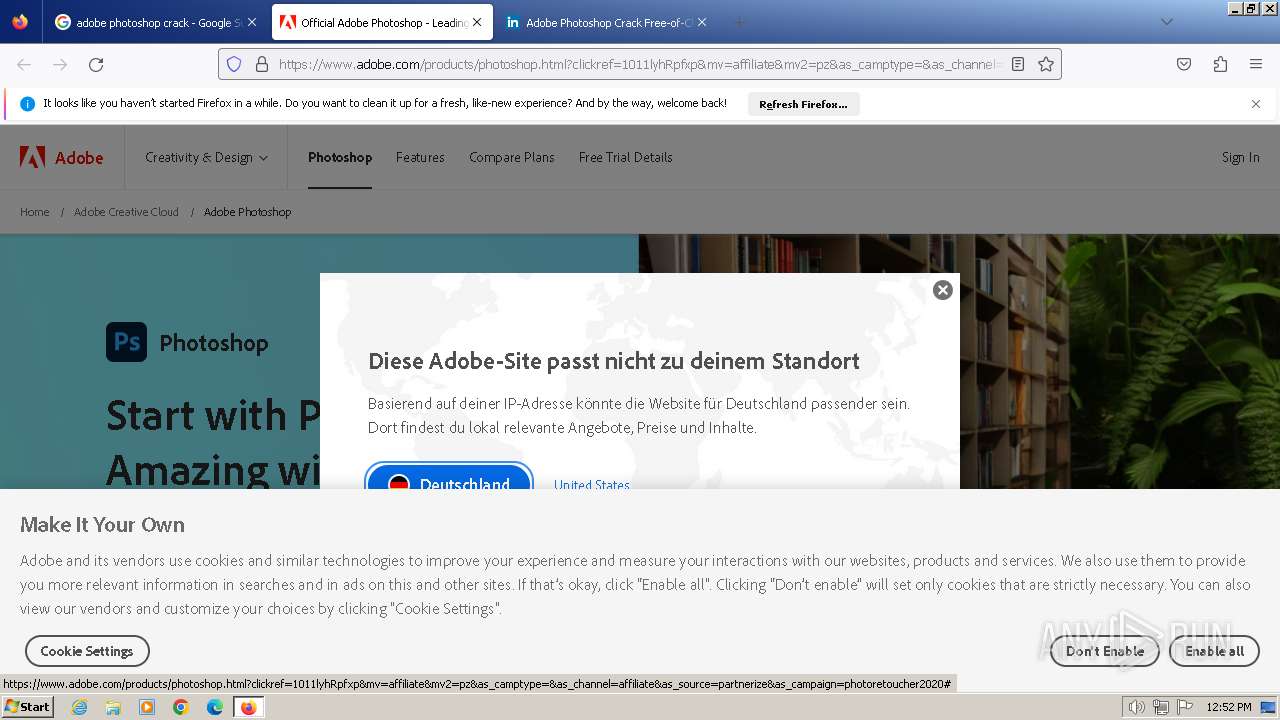The height and width of the screenshot is (720, 1280).
Task: Follow the Adobe Creative Cloud breadcrumb
Action: [x=126, y=212]
